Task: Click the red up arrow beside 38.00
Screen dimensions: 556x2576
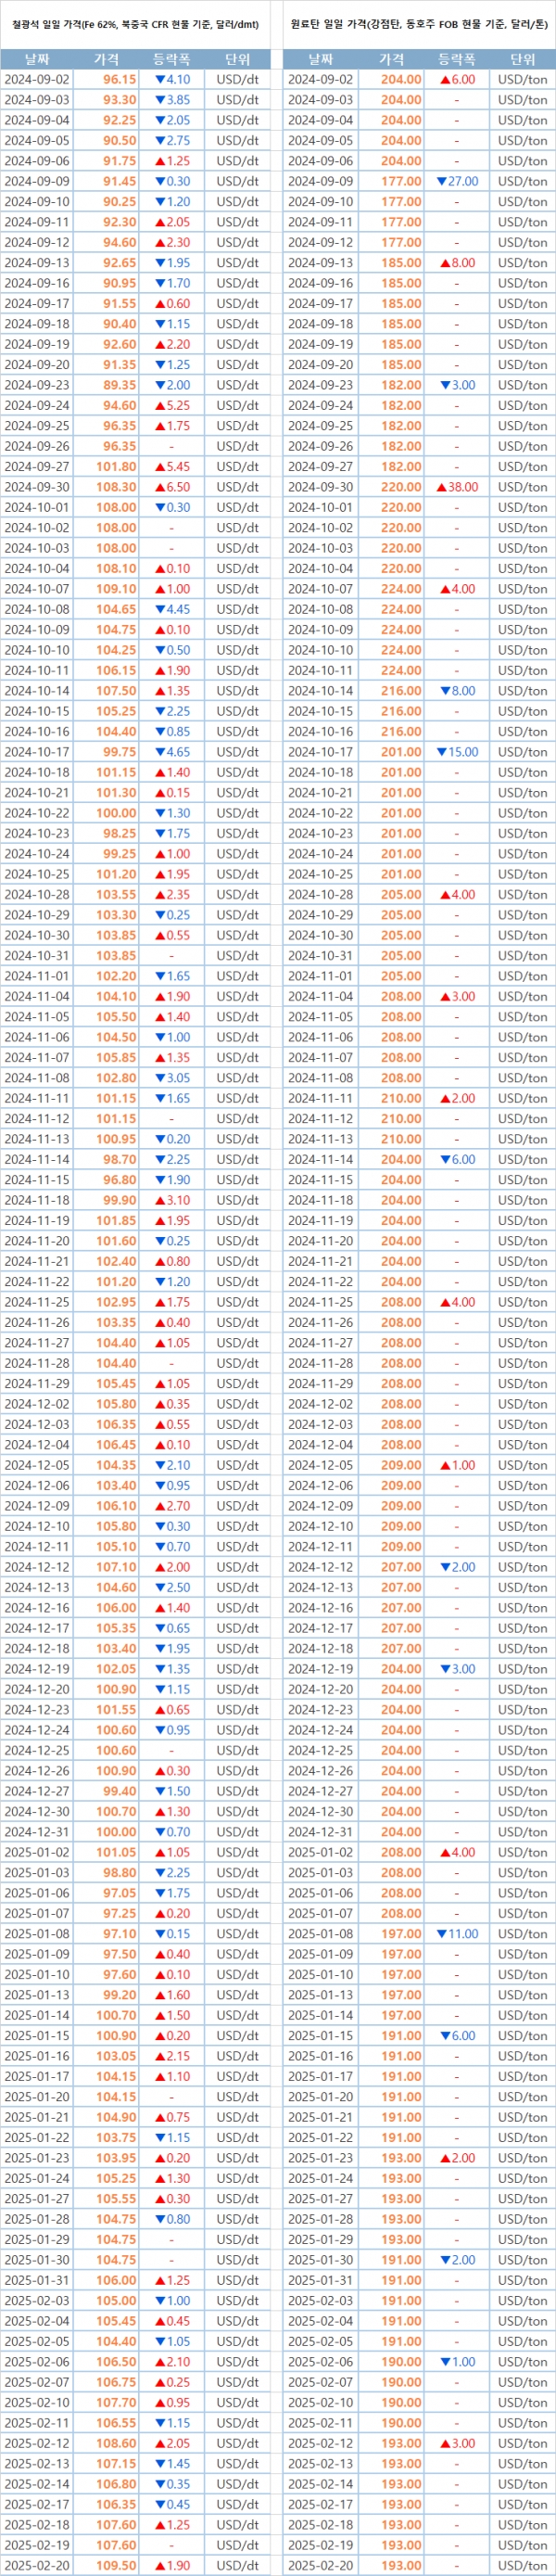Action: point(441,487)
